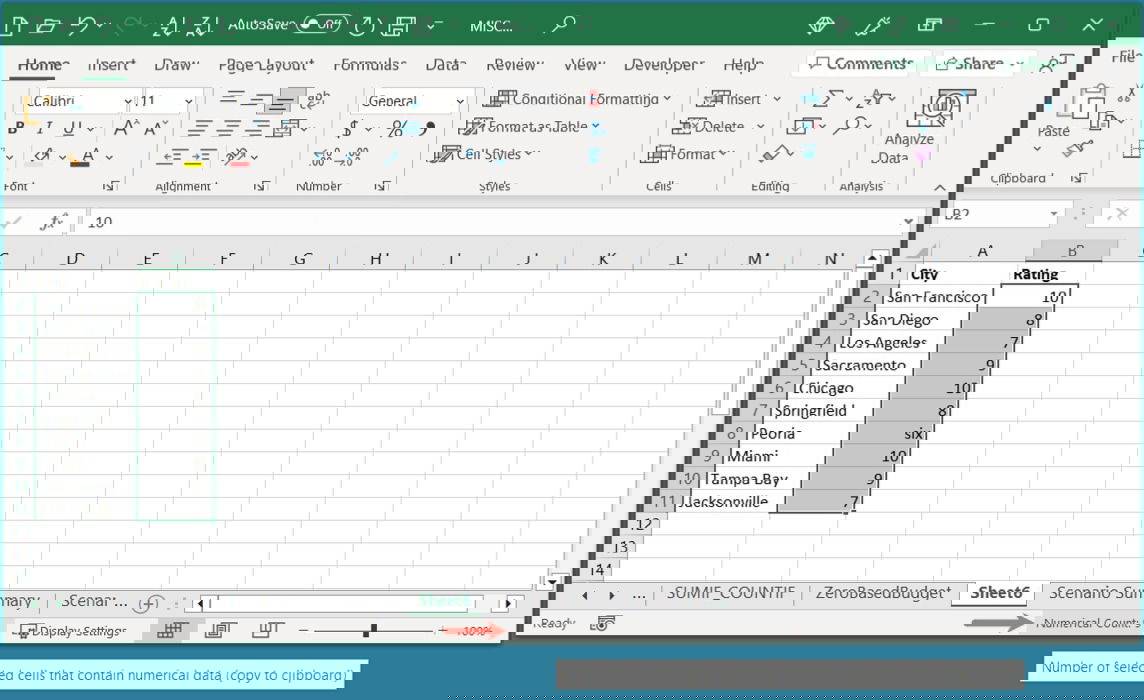Click the Increase Font Size icon
This screenshot has width=1144, height=700.
point(126,128)
